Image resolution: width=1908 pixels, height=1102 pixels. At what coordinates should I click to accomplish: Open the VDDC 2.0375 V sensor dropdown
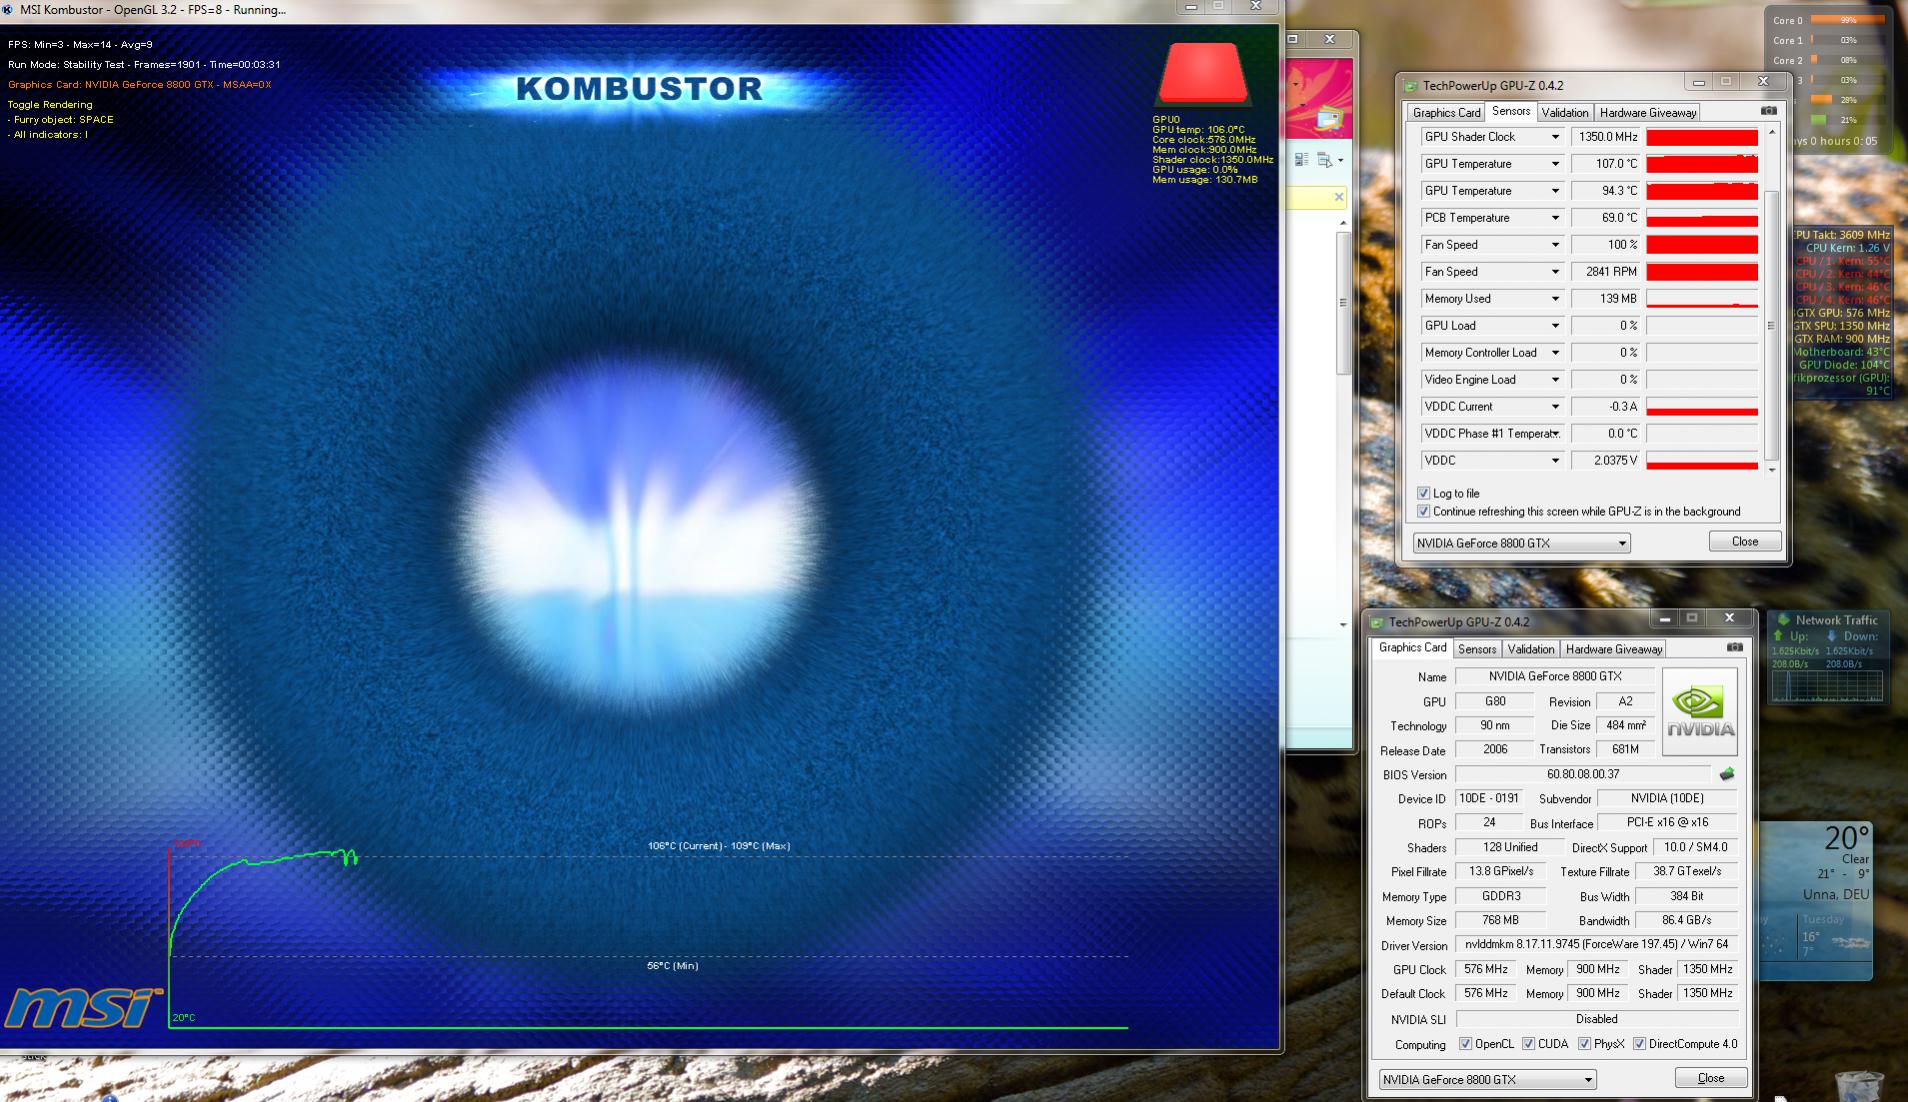click(x=1555, y=461)
